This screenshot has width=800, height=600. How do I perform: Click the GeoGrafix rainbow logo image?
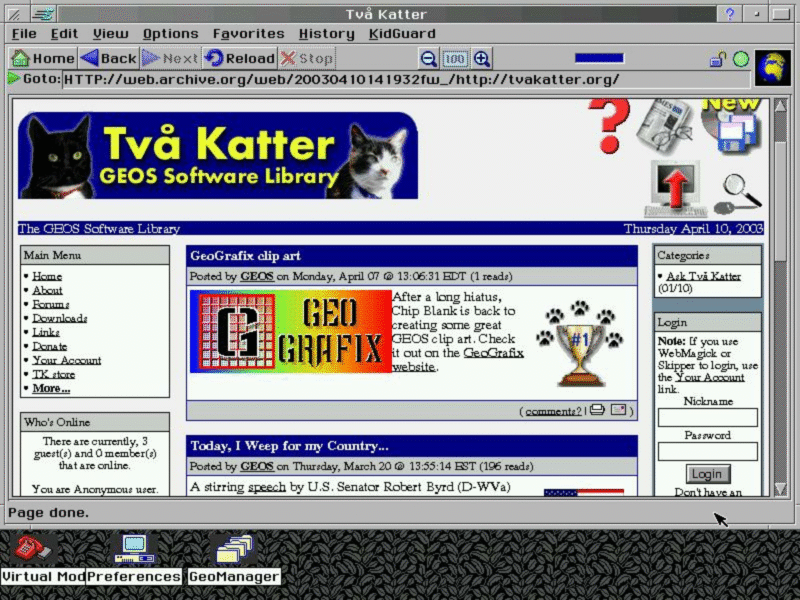click(x=291, y=332)
